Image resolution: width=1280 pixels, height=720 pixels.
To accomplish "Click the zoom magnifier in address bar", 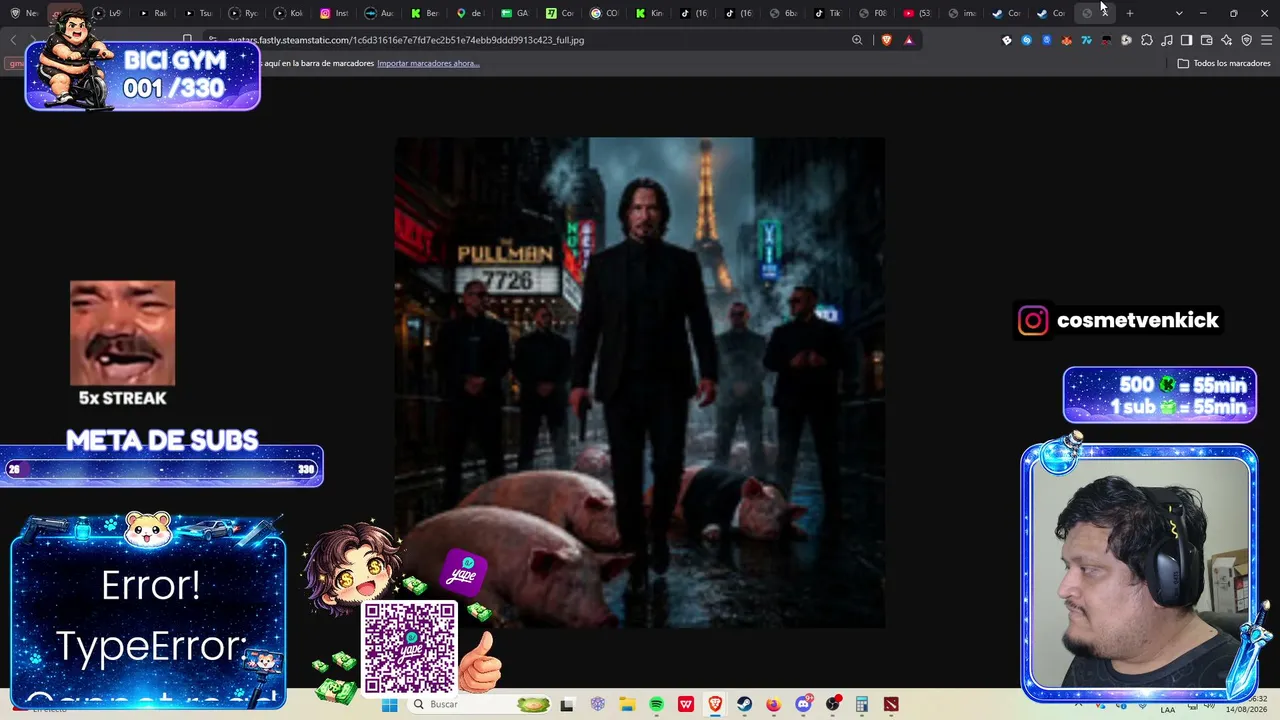I will 857,40.
